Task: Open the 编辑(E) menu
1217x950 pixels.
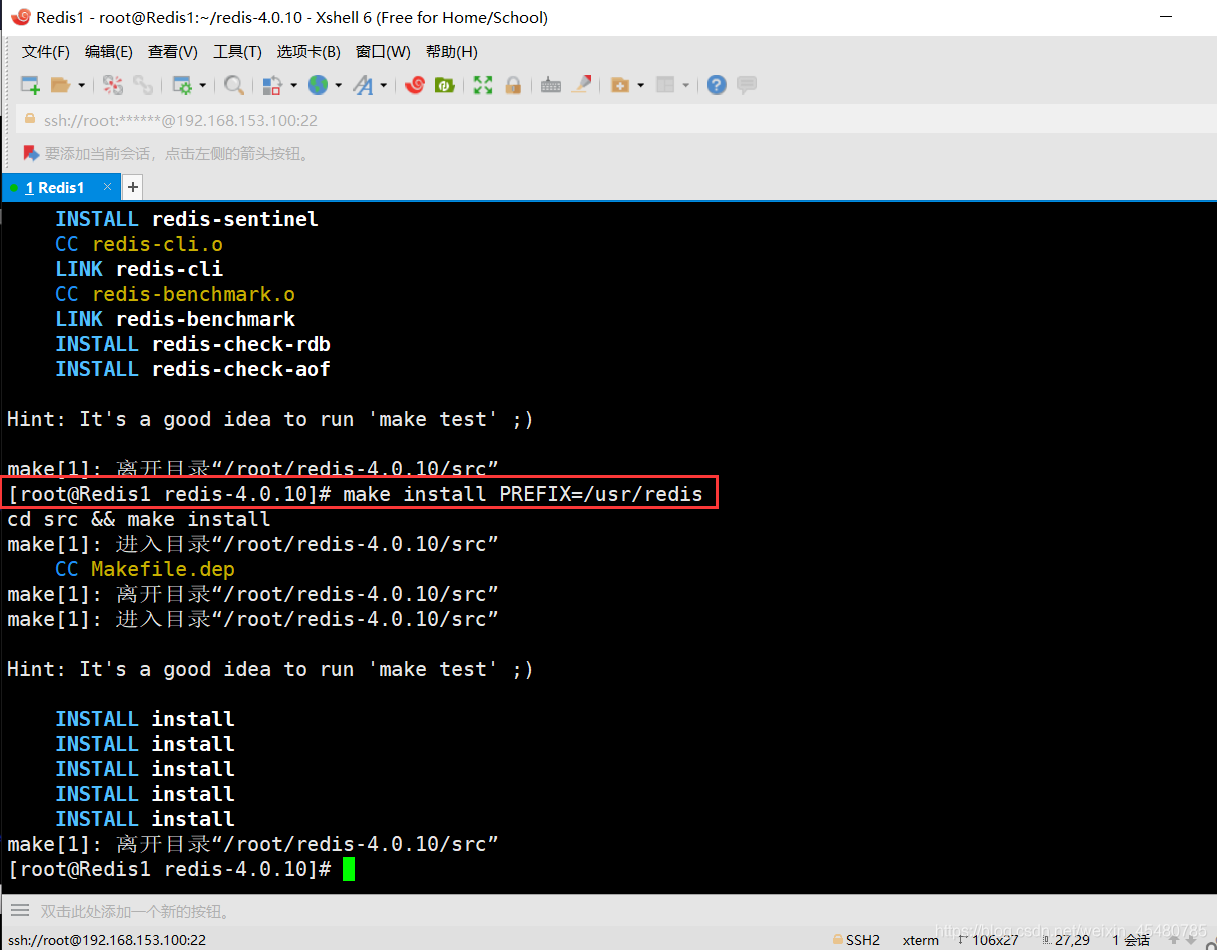Action: pos(109,51)
